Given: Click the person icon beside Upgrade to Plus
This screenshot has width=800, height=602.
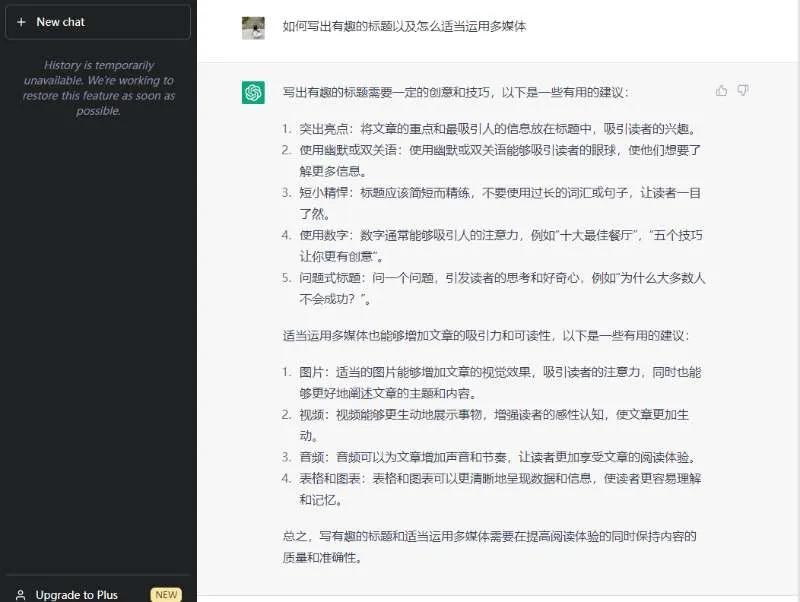Looking at the screenshot, I should tap(21, 595).
